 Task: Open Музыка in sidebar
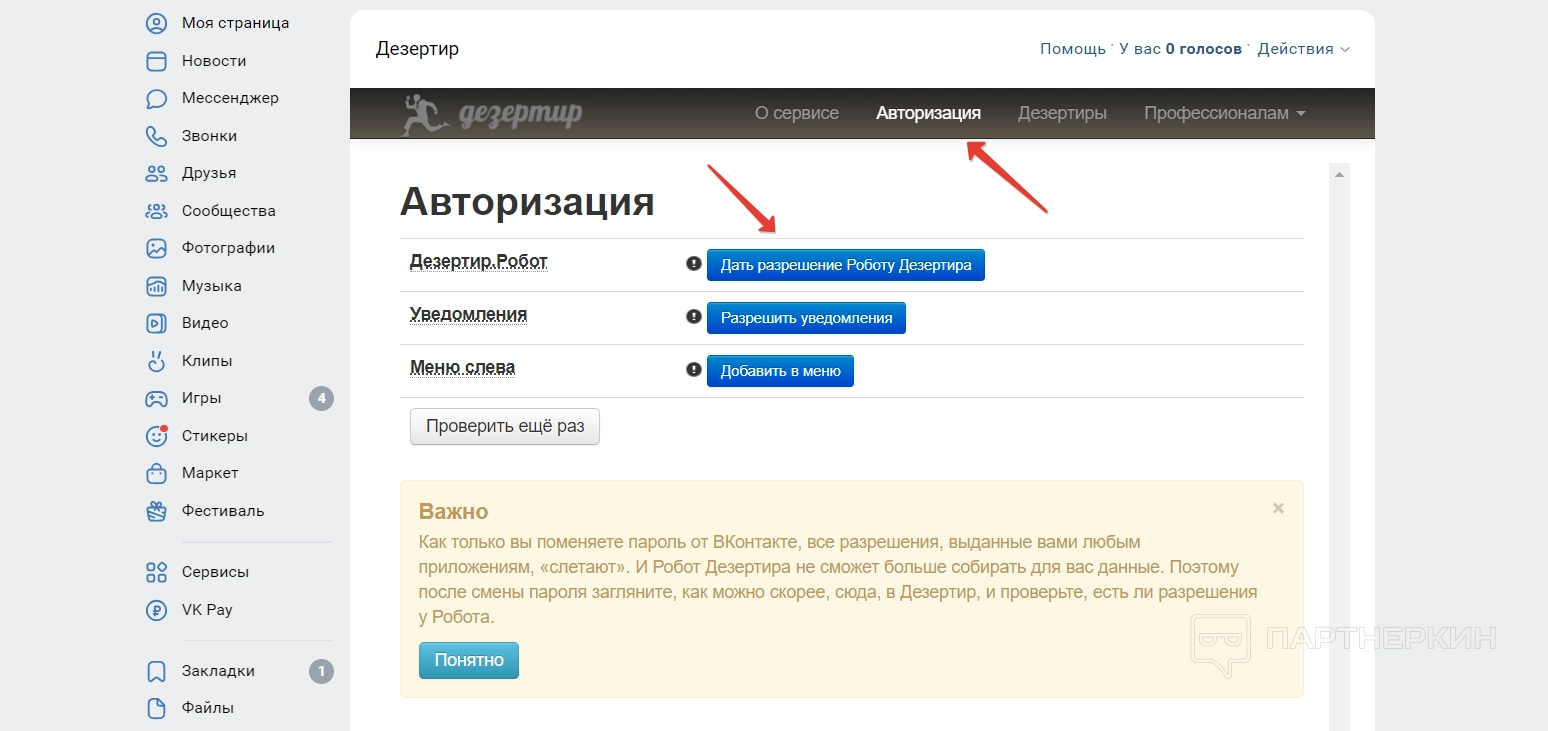click(x=212, y=286)
